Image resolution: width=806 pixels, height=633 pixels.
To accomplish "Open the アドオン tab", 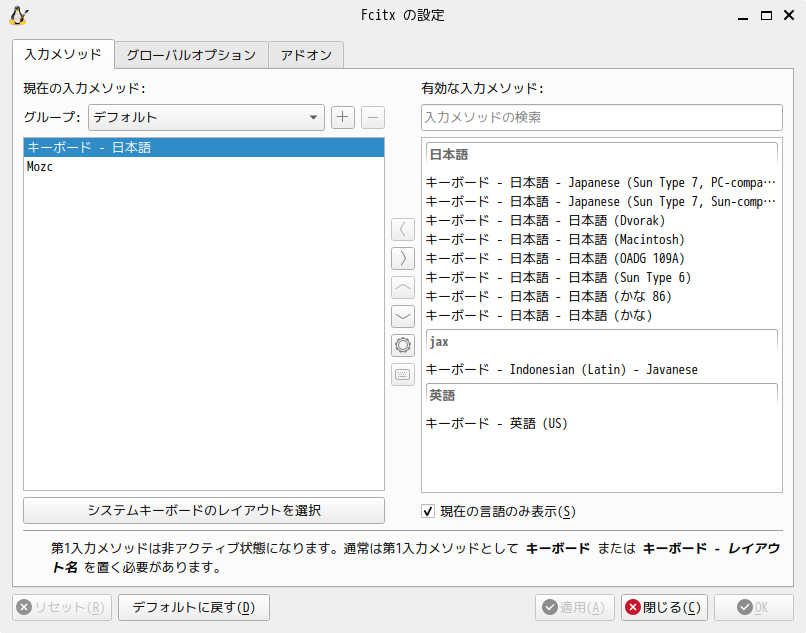I will [305, 55].
